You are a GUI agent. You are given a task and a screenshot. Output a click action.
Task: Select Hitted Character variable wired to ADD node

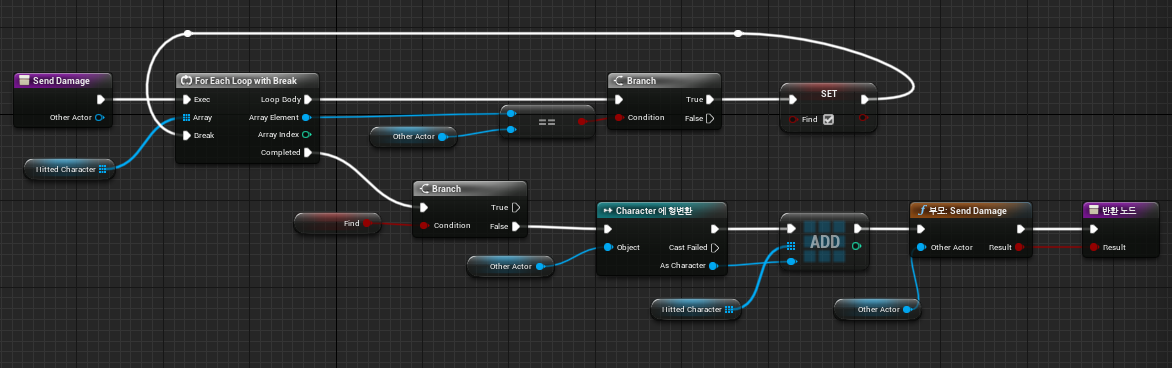pyautogui.click(x=695, y=310)
